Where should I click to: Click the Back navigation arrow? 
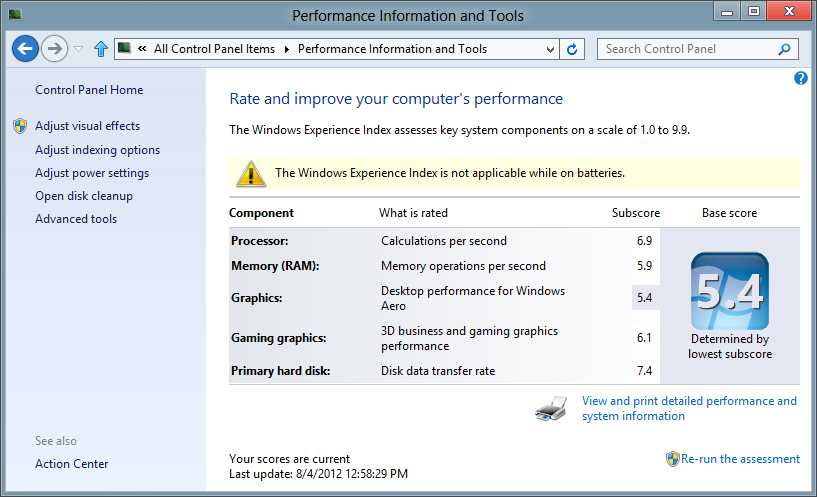26,49
